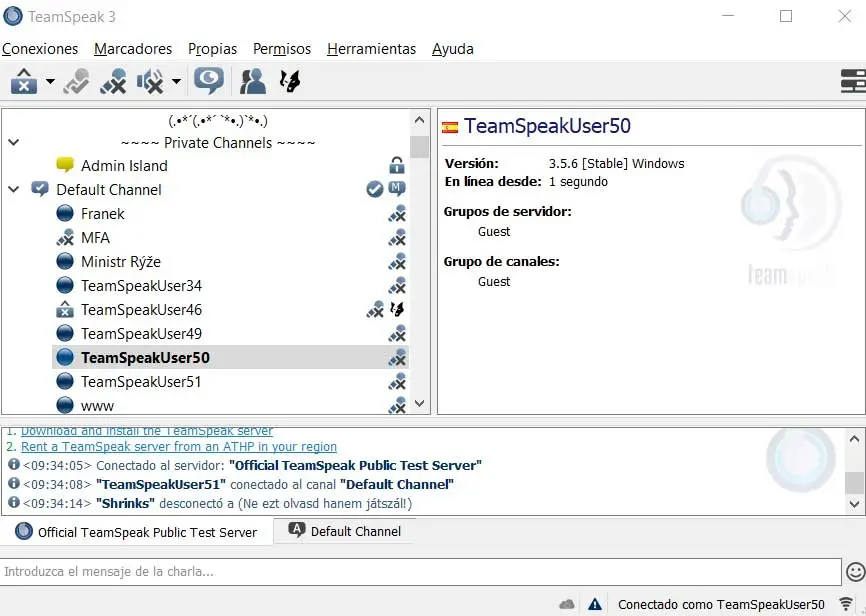Open the emoticon smiley picker
Viewport: 866px width, 616px height.
(x=856, y=572)
